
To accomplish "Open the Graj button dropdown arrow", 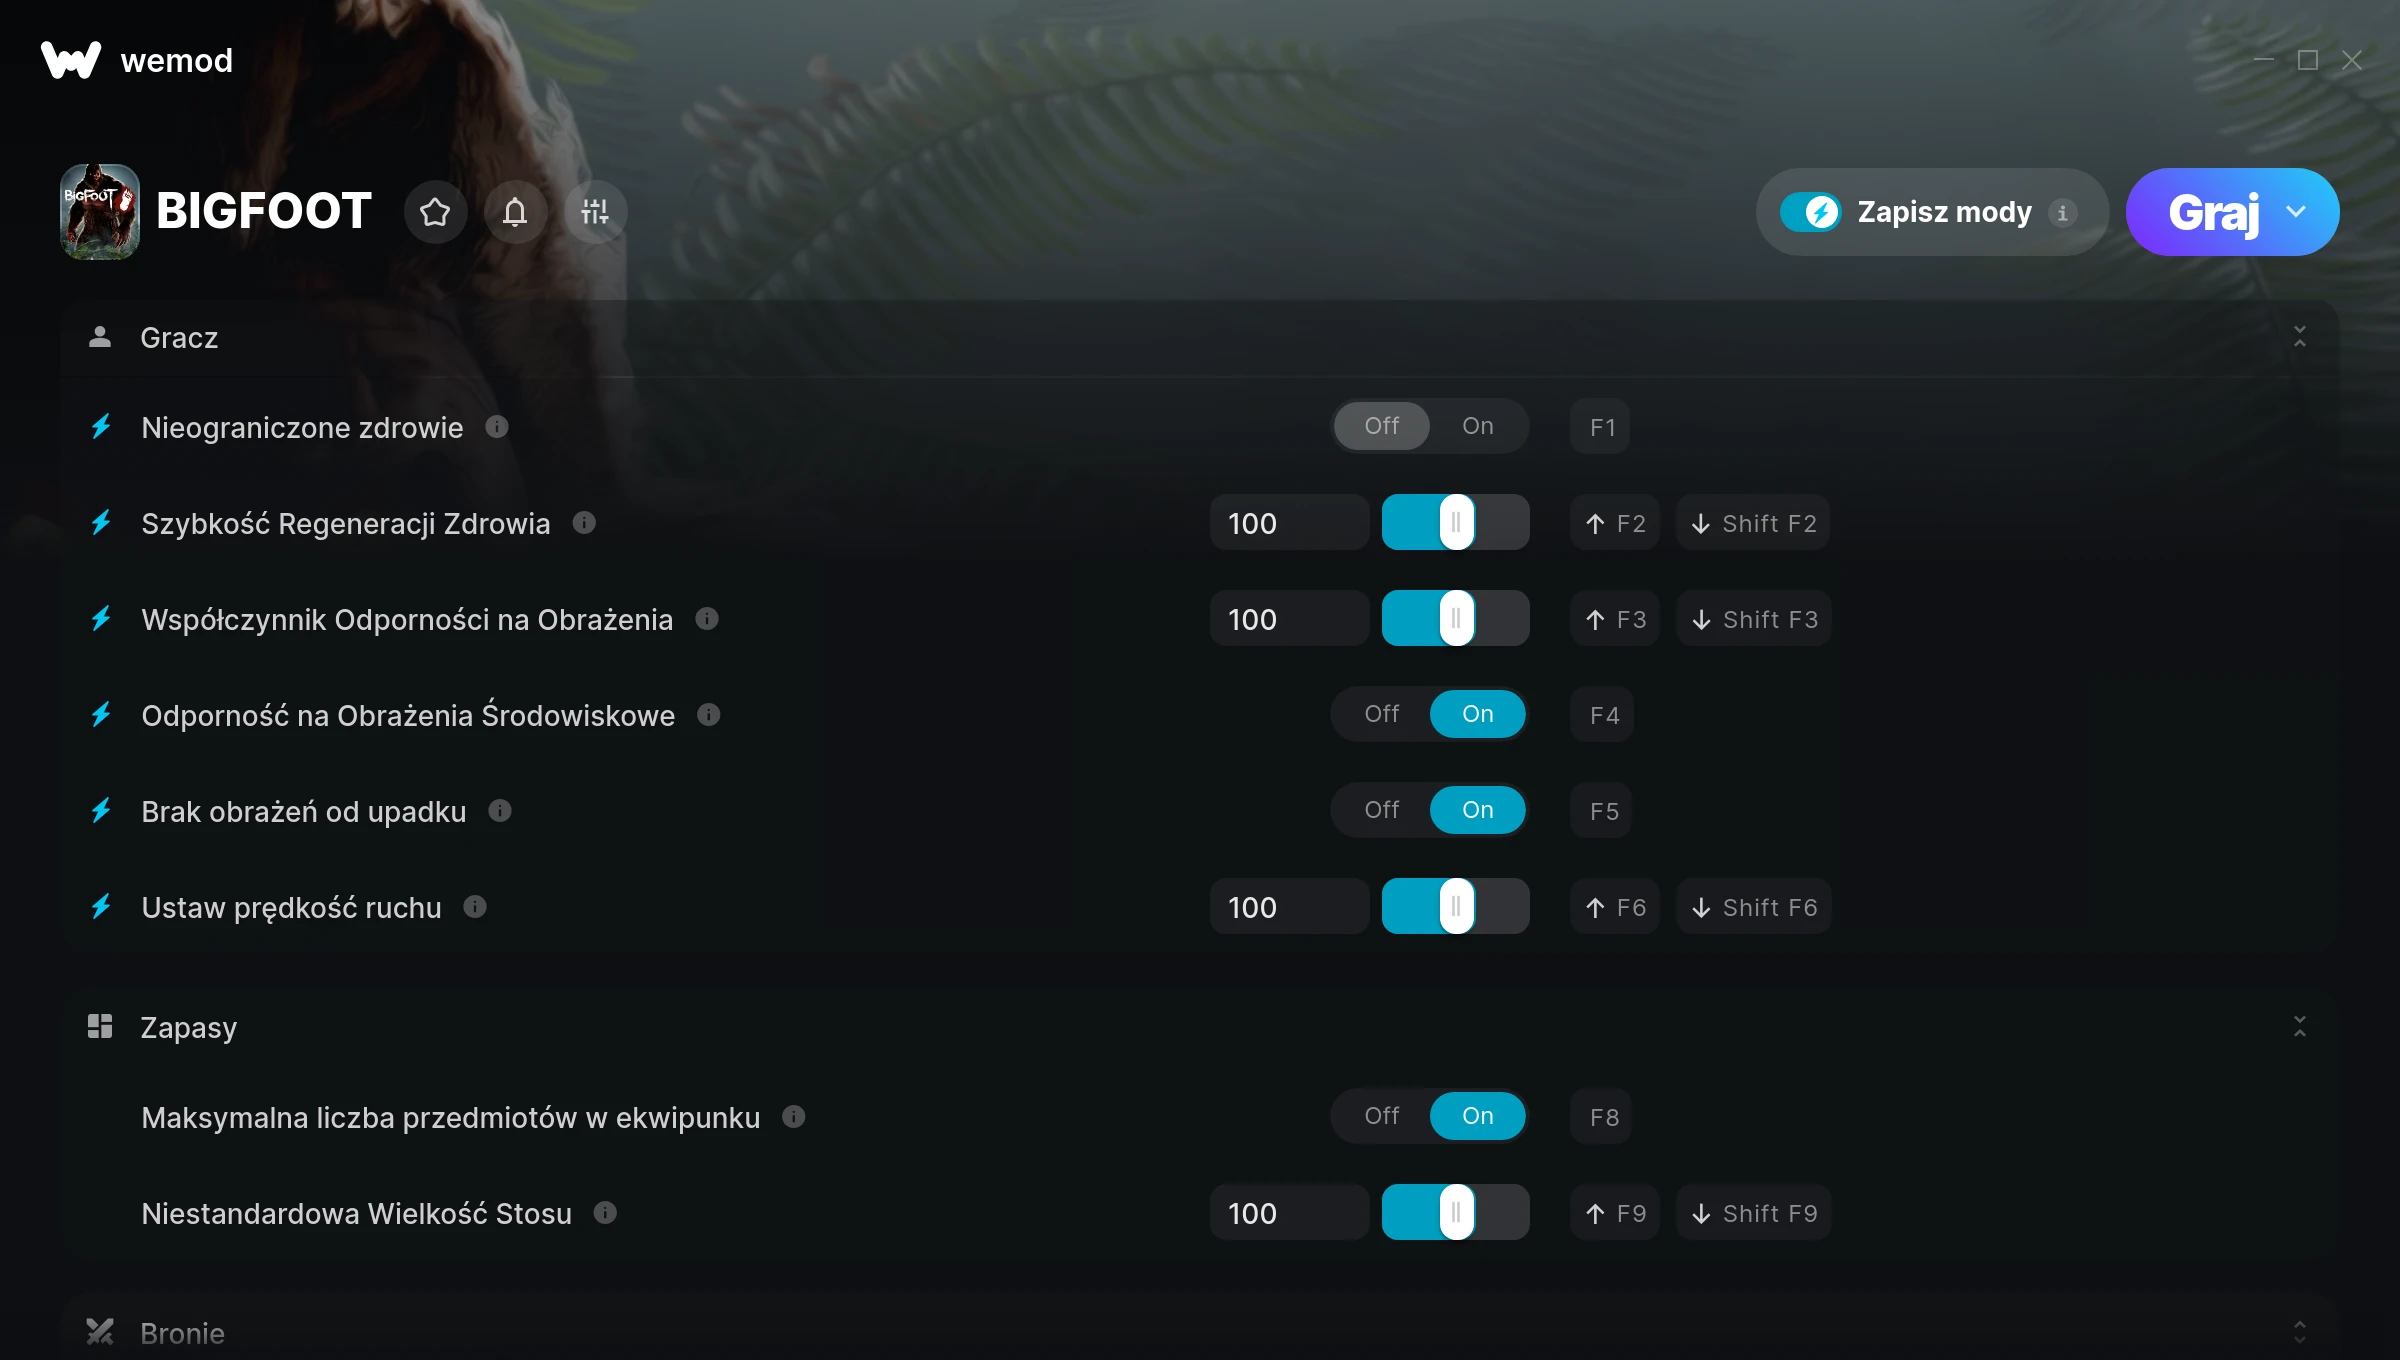I will [x=2296, y=212].
